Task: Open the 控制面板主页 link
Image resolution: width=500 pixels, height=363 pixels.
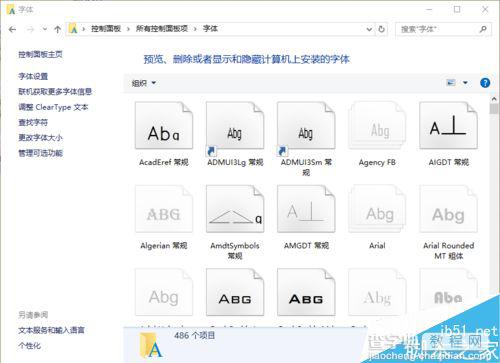Action: [x=40, y=54]
